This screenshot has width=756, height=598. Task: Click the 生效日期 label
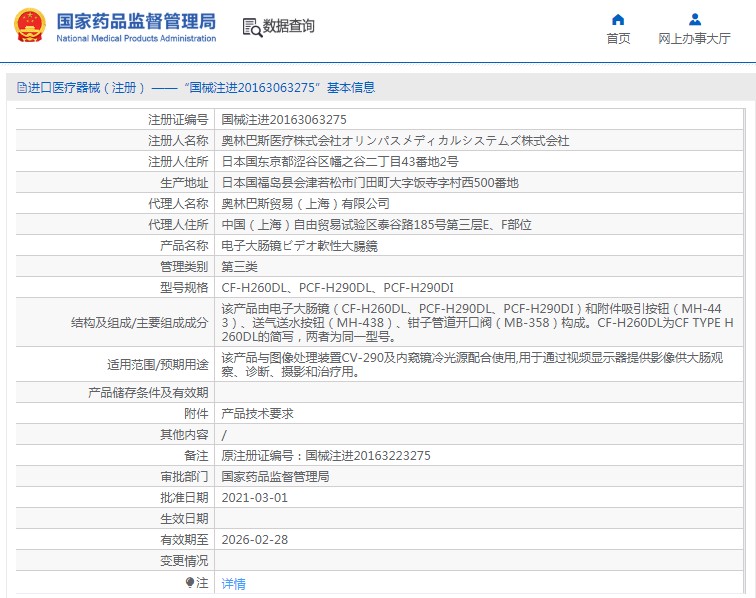(184, 519)
